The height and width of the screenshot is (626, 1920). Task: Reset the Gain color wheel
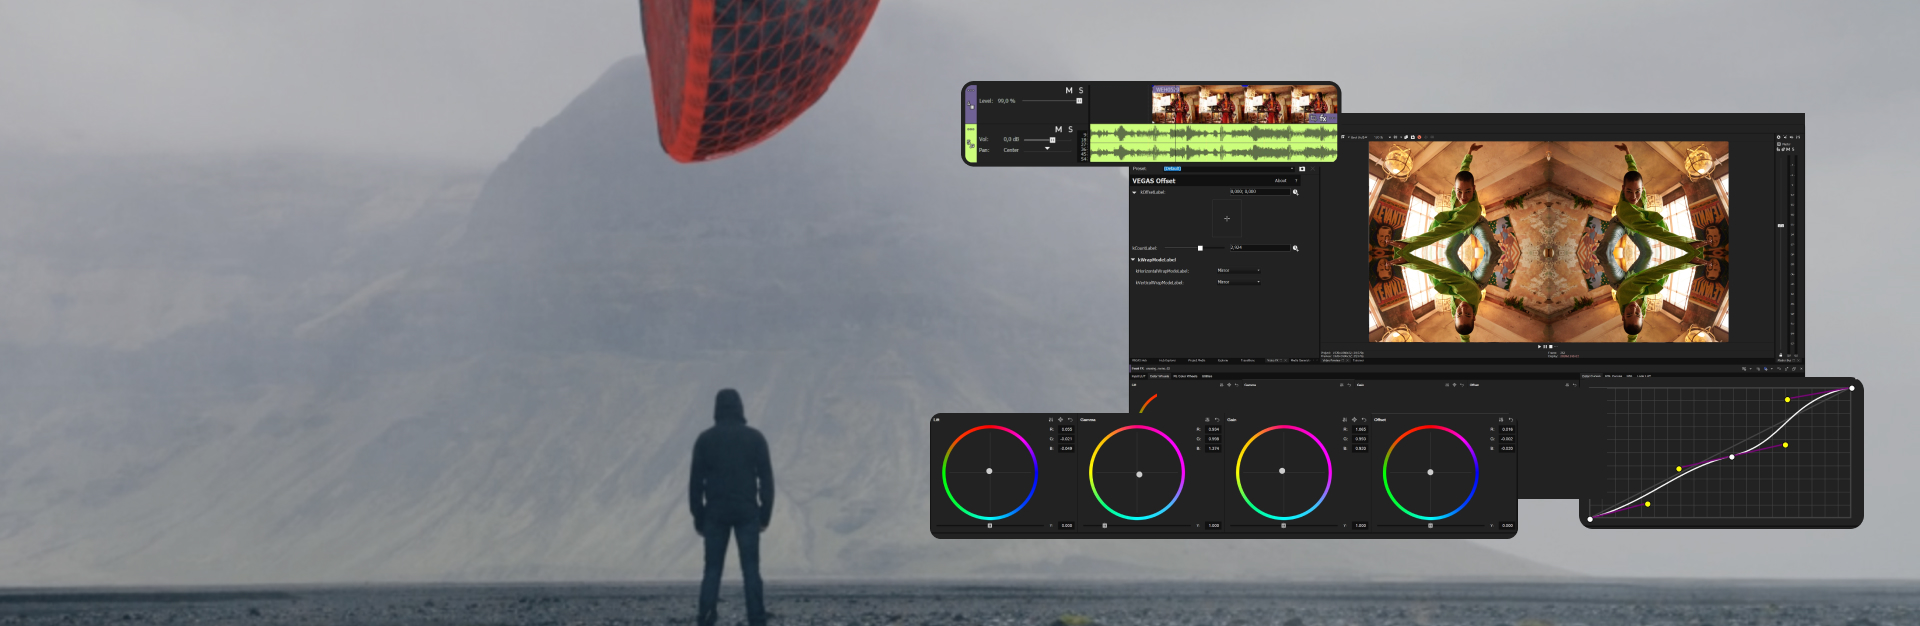(1364, 420)
